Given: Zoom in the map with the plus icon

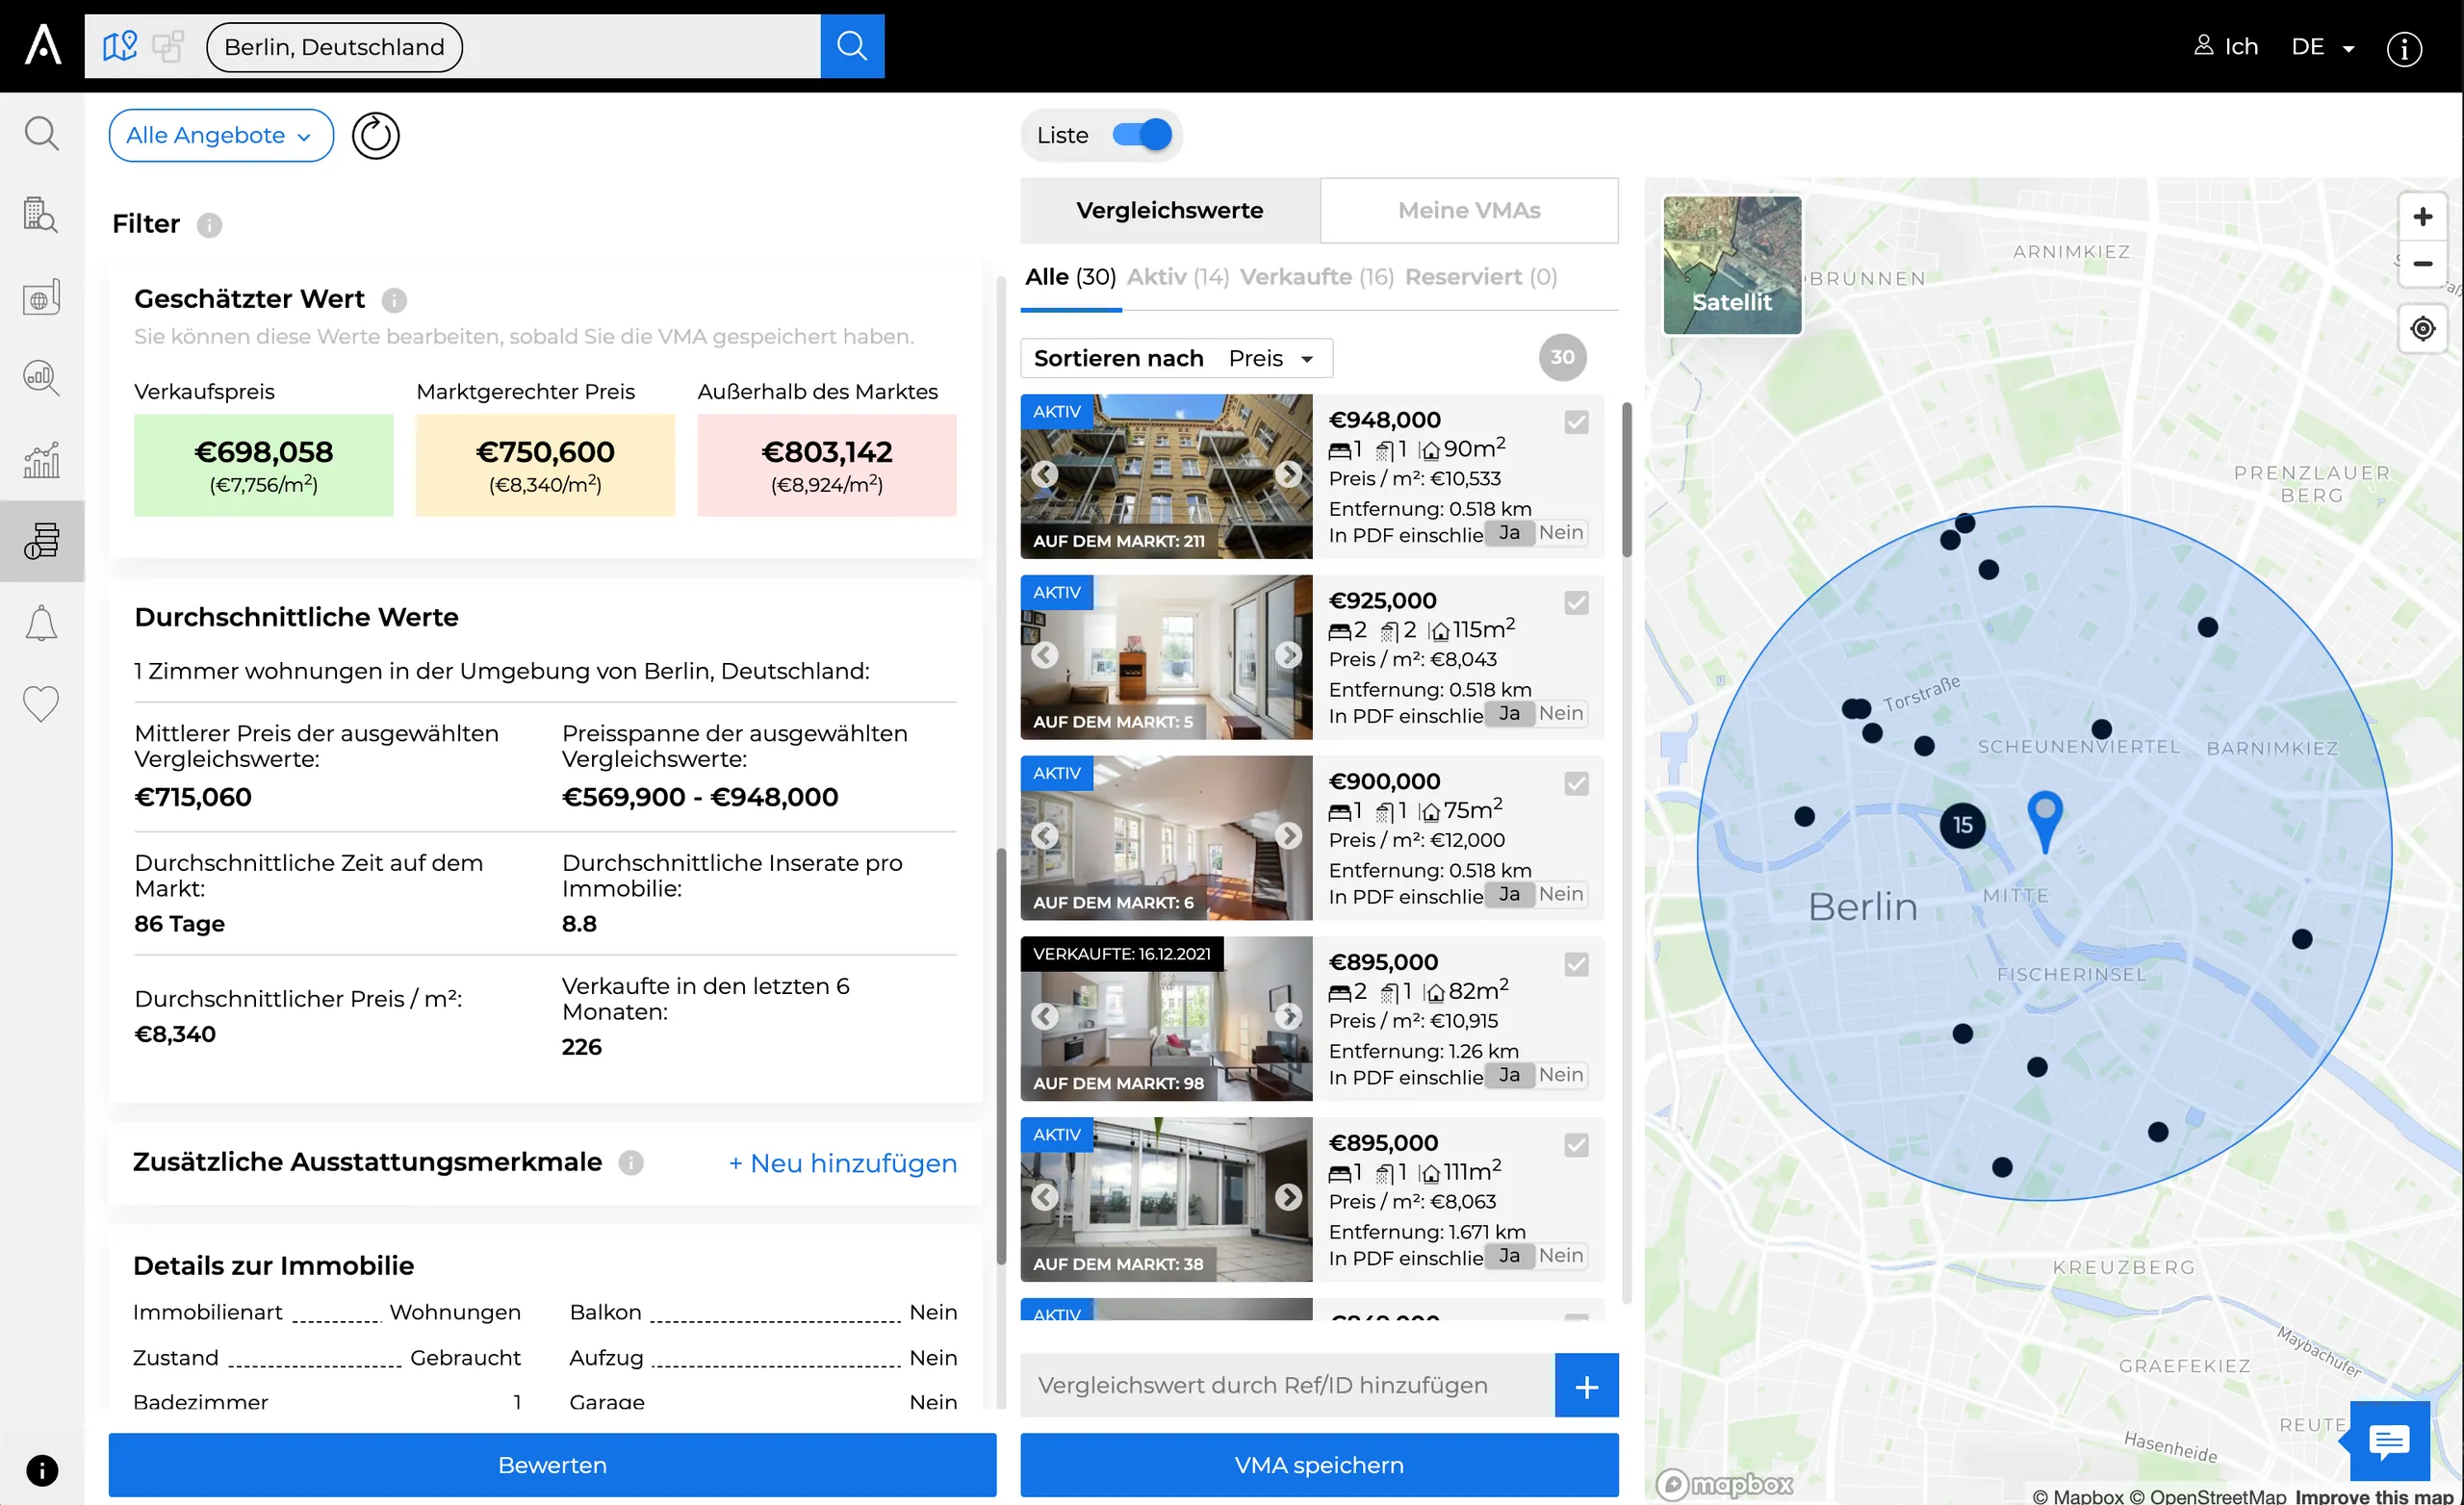Looking at the screenshot, I should [x=2422, y=217].
